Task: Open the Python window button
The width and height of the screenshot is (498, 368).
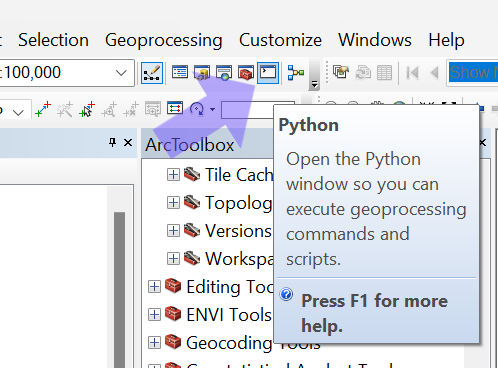Action: pos(268,73)
